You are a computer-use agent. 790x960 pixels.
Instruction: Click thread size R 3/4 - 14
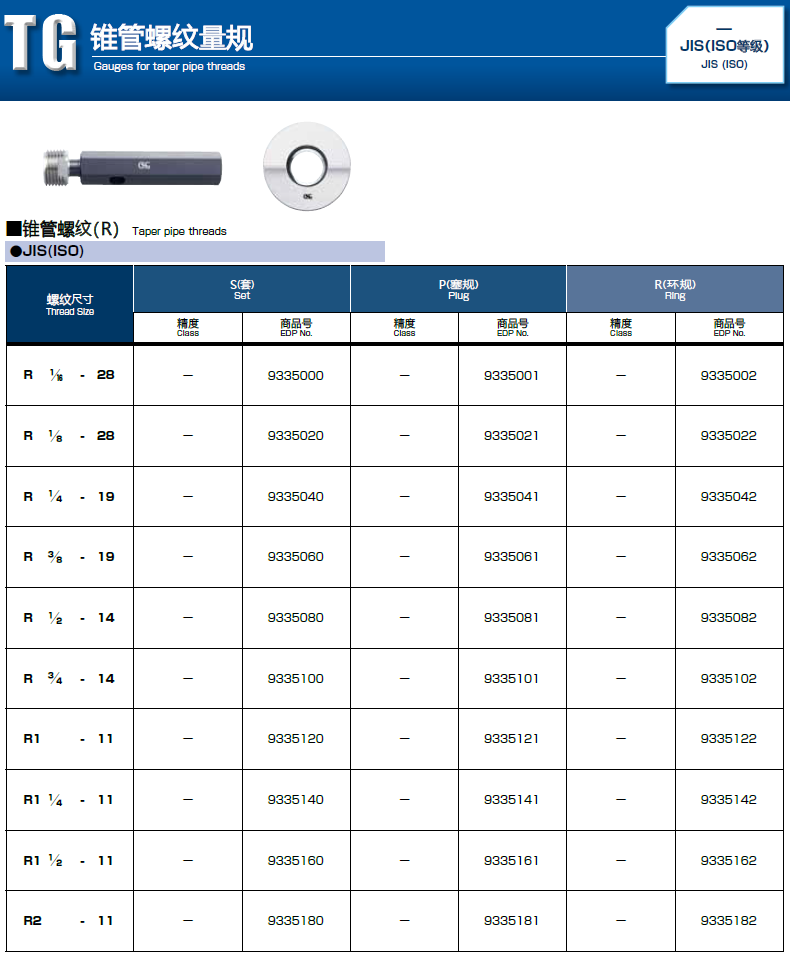pyautogui.click(x=69, y=678)
